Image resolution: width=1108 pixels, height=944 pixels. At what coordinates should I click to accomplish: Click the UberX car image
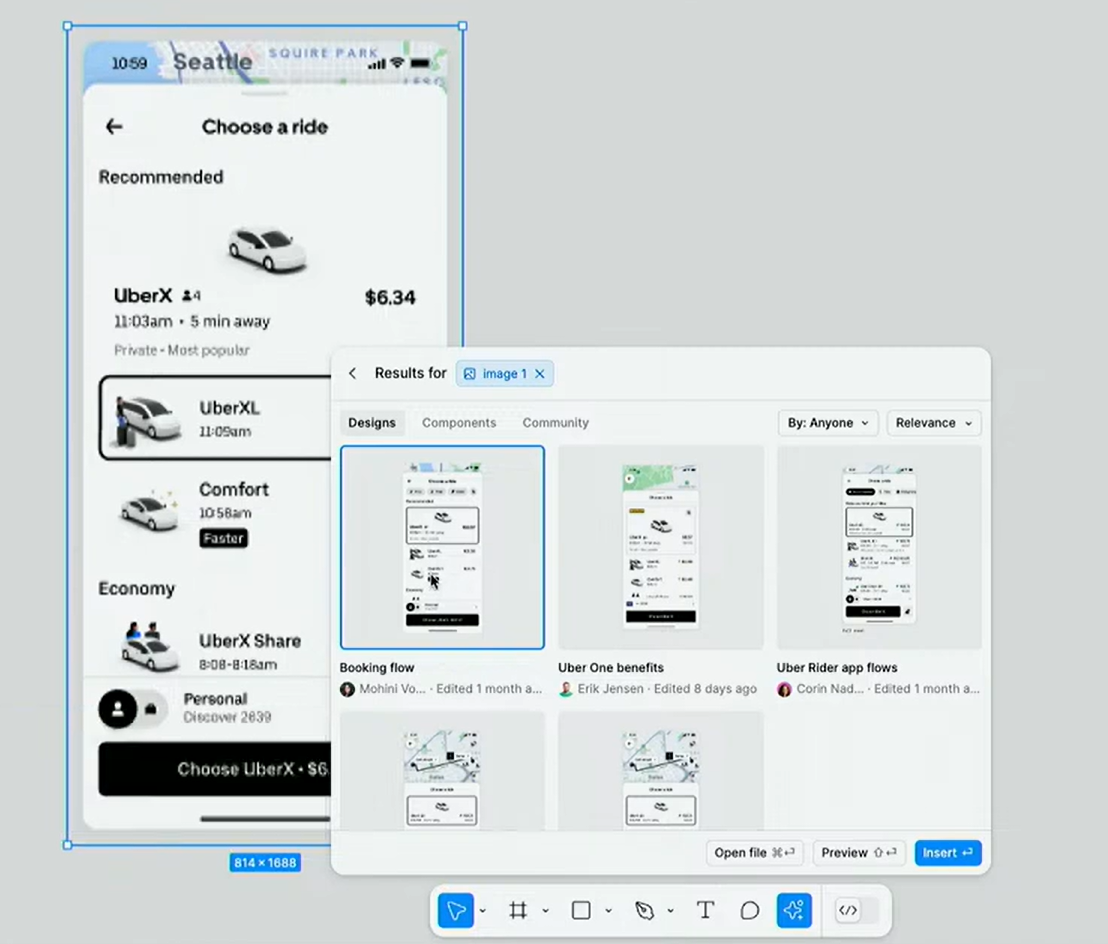pos(267,249)
